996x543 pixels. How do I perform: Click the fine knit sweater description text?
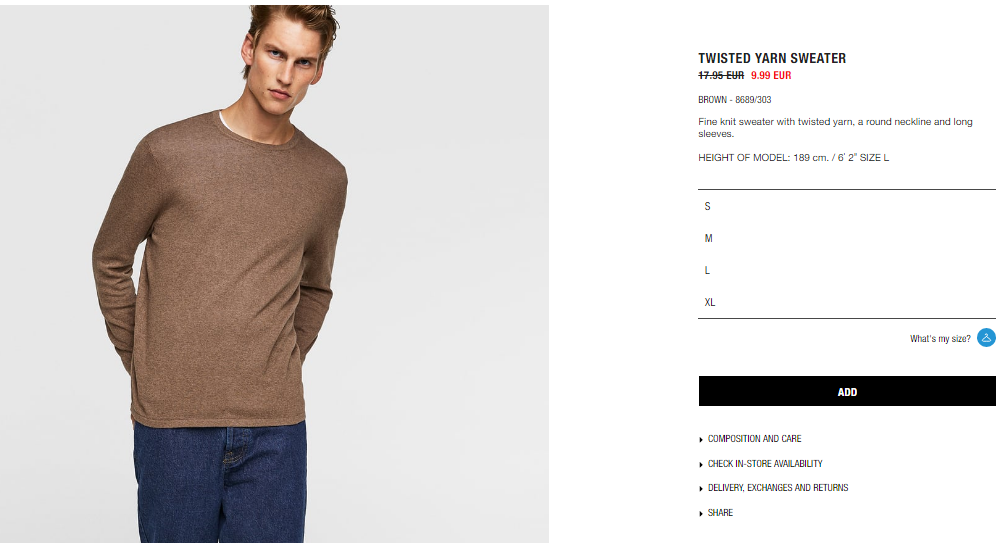click(x=835, y=128)
